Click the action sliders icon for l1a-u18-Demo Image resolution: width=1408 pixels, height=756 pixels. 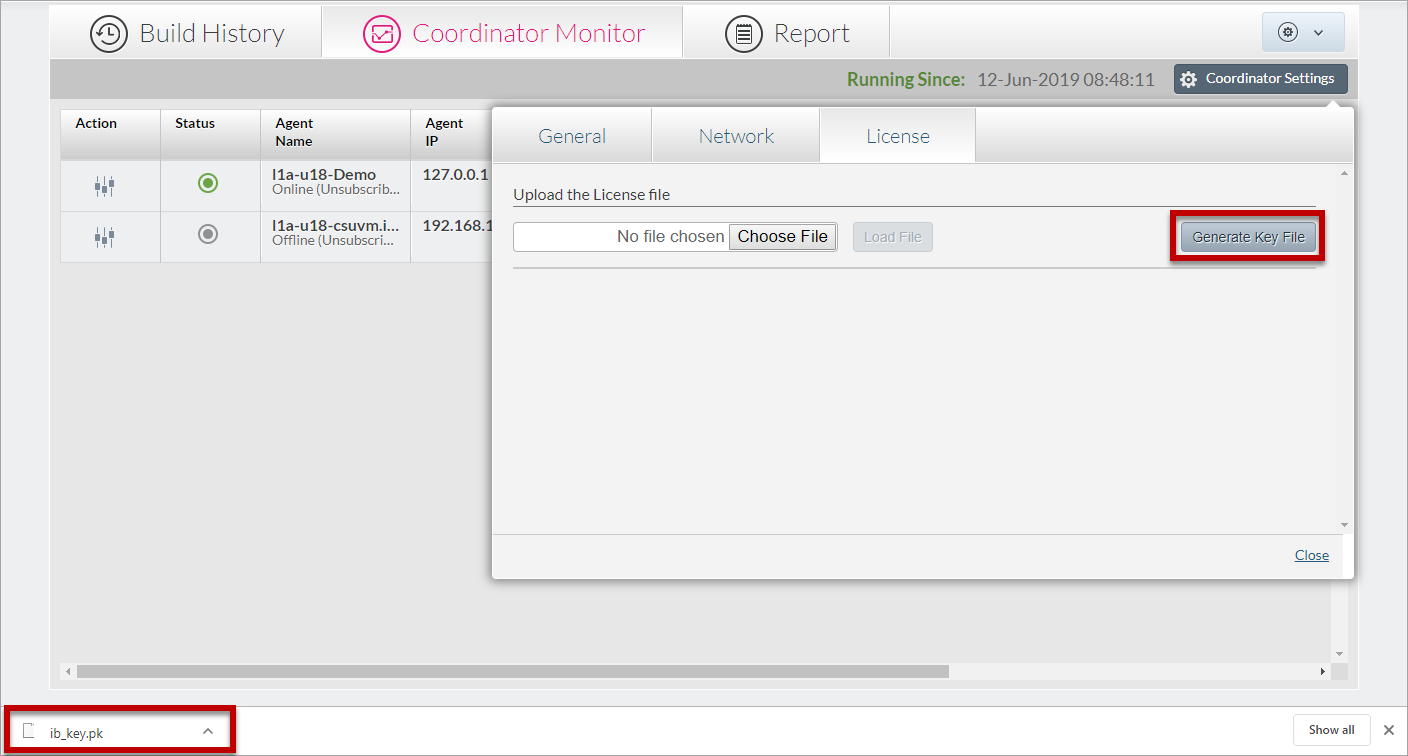(x=105, y=185)
